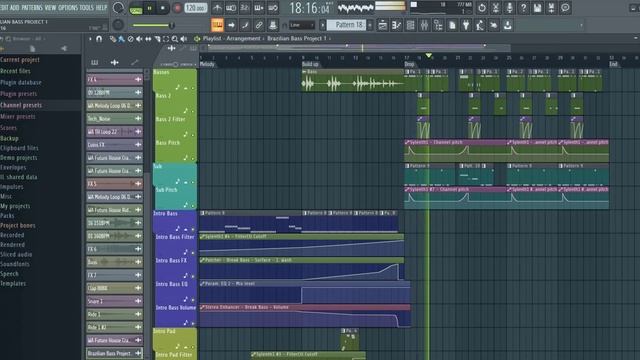Toggle wait for input before playing

[x=231, y=8]
